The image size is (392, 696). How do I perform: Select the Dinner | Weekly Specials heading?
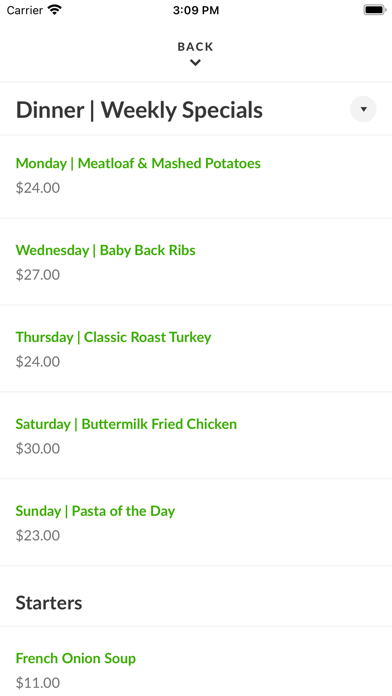pos(139,110)
